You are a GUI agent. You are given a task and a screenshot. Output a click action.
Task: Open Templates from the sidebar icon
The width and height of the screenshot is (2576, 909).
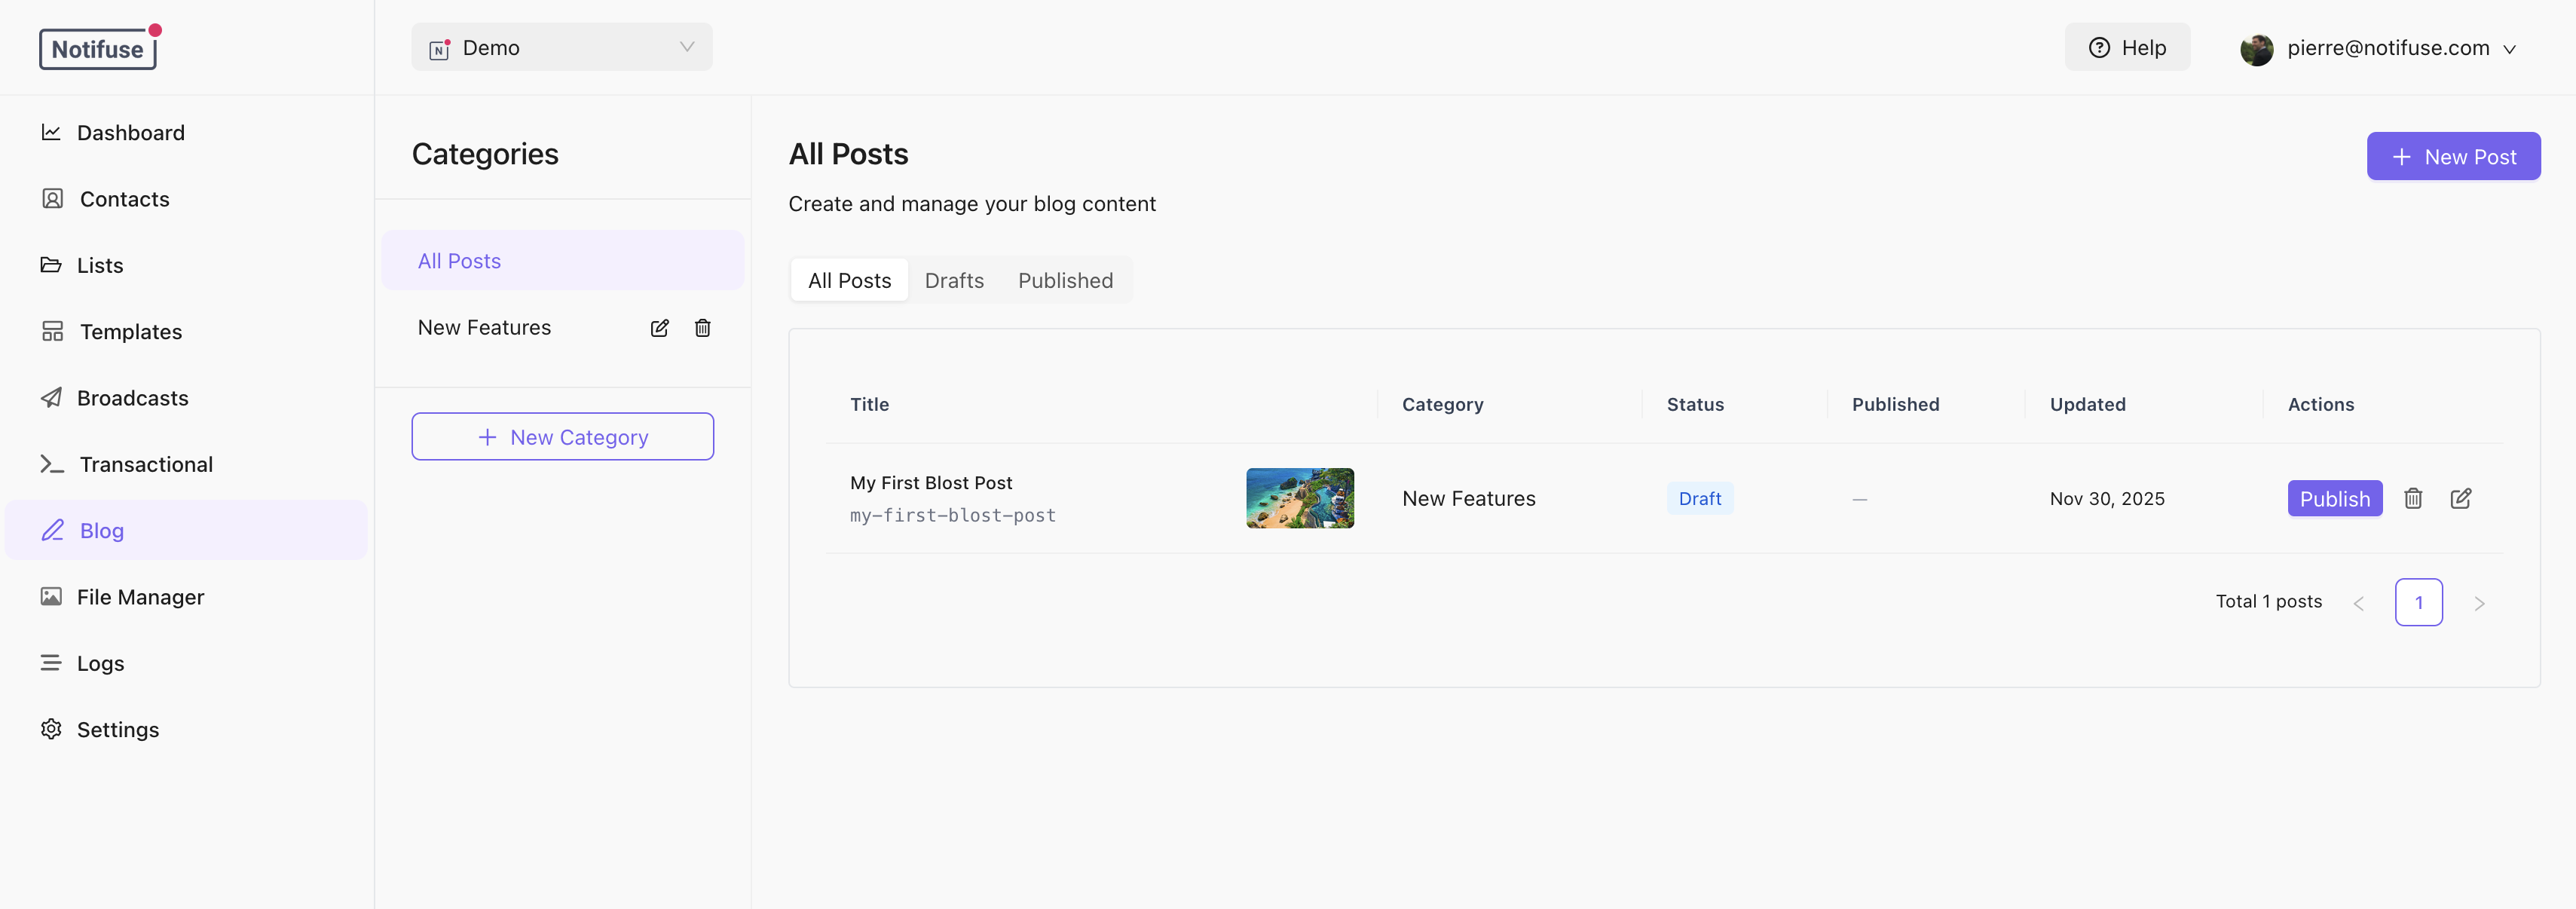[52, 331]
